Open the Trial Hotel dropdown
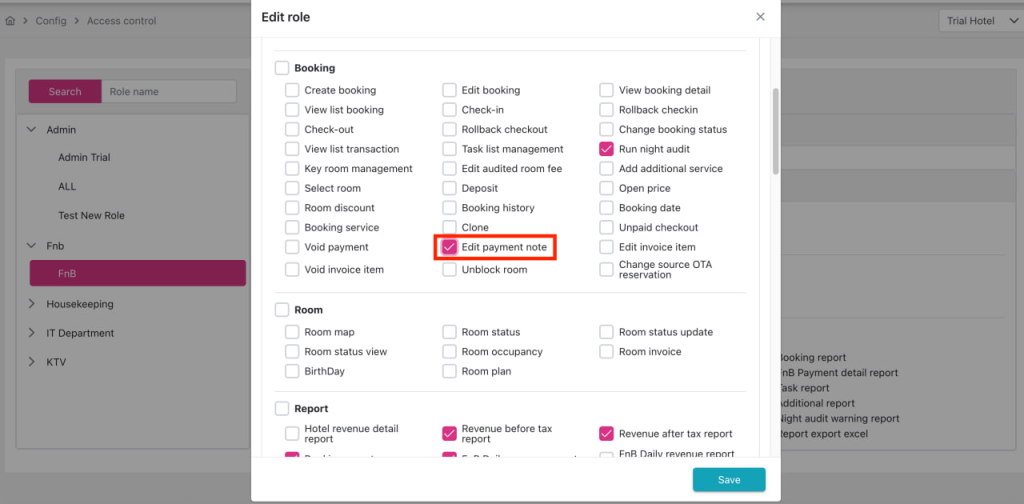Viewport: 1024px width, 504px height. click(980, 21)
